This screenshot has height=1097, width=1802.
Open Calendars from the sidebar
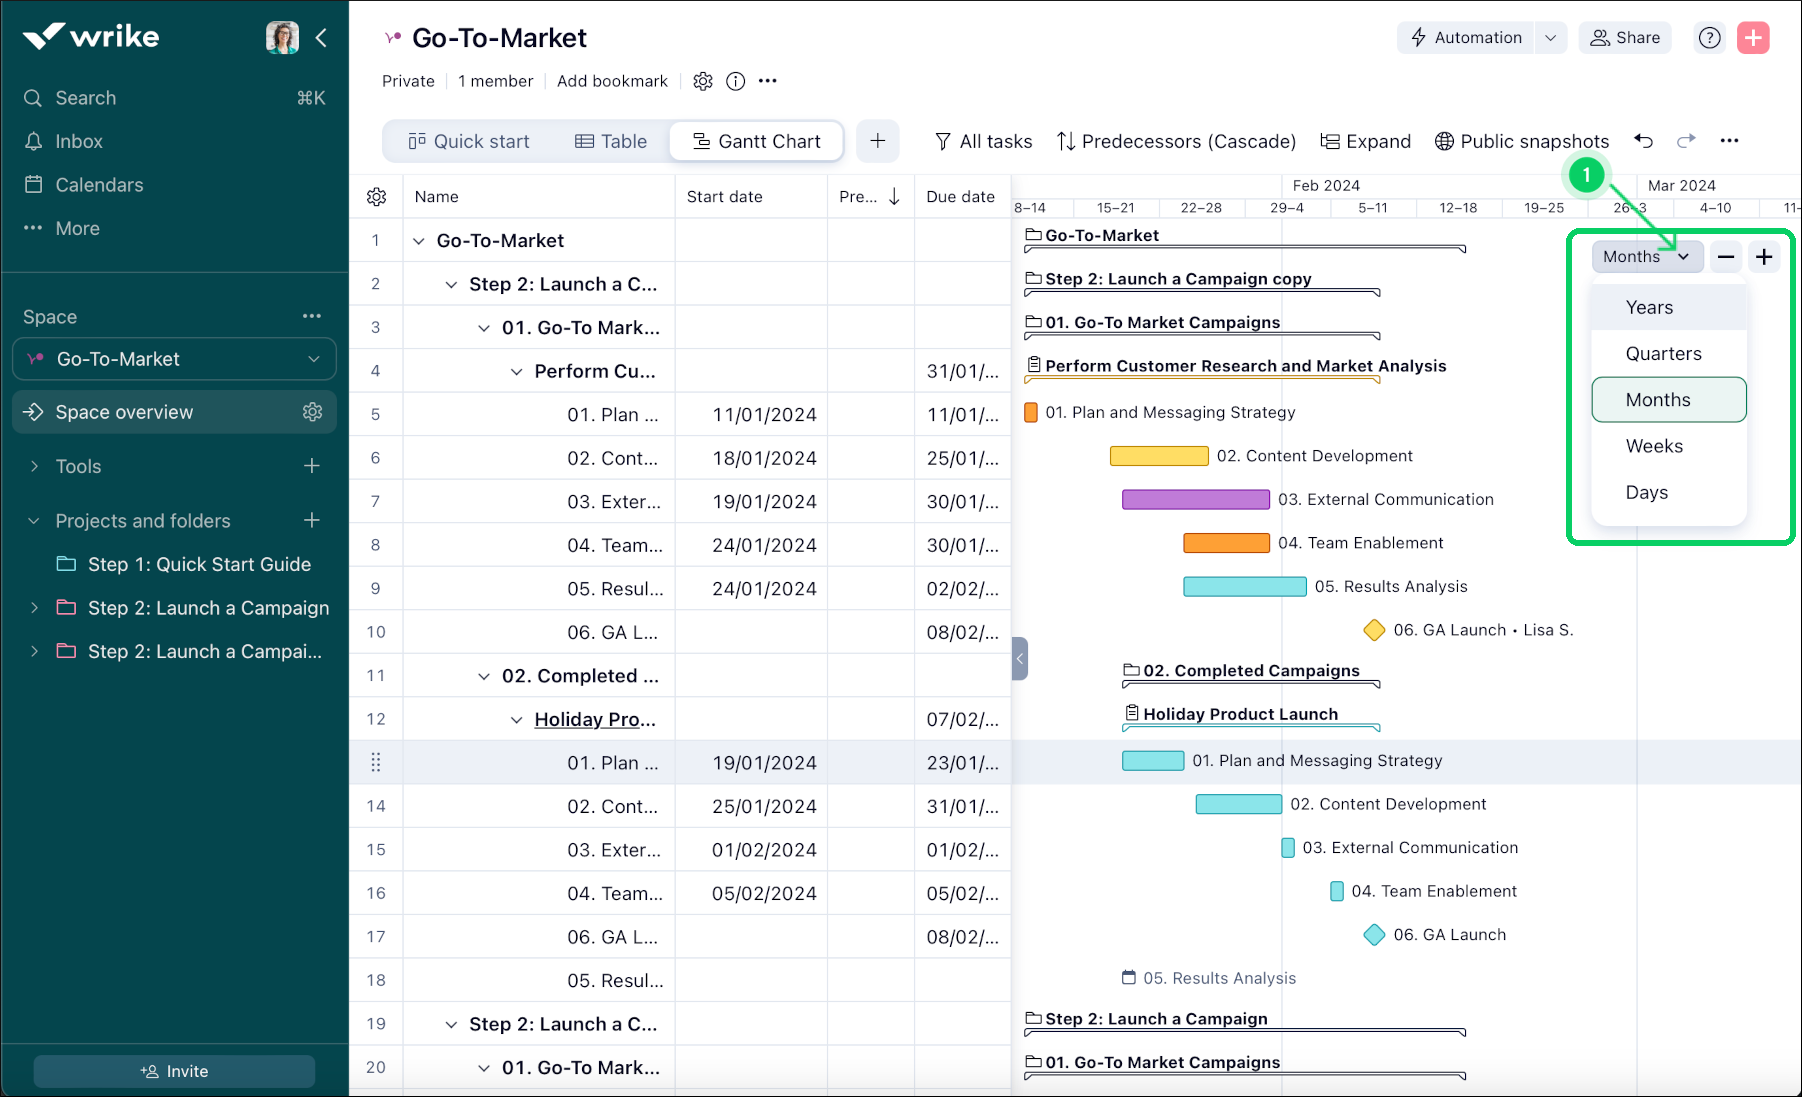pyautogui.click(x=97, y=184)
